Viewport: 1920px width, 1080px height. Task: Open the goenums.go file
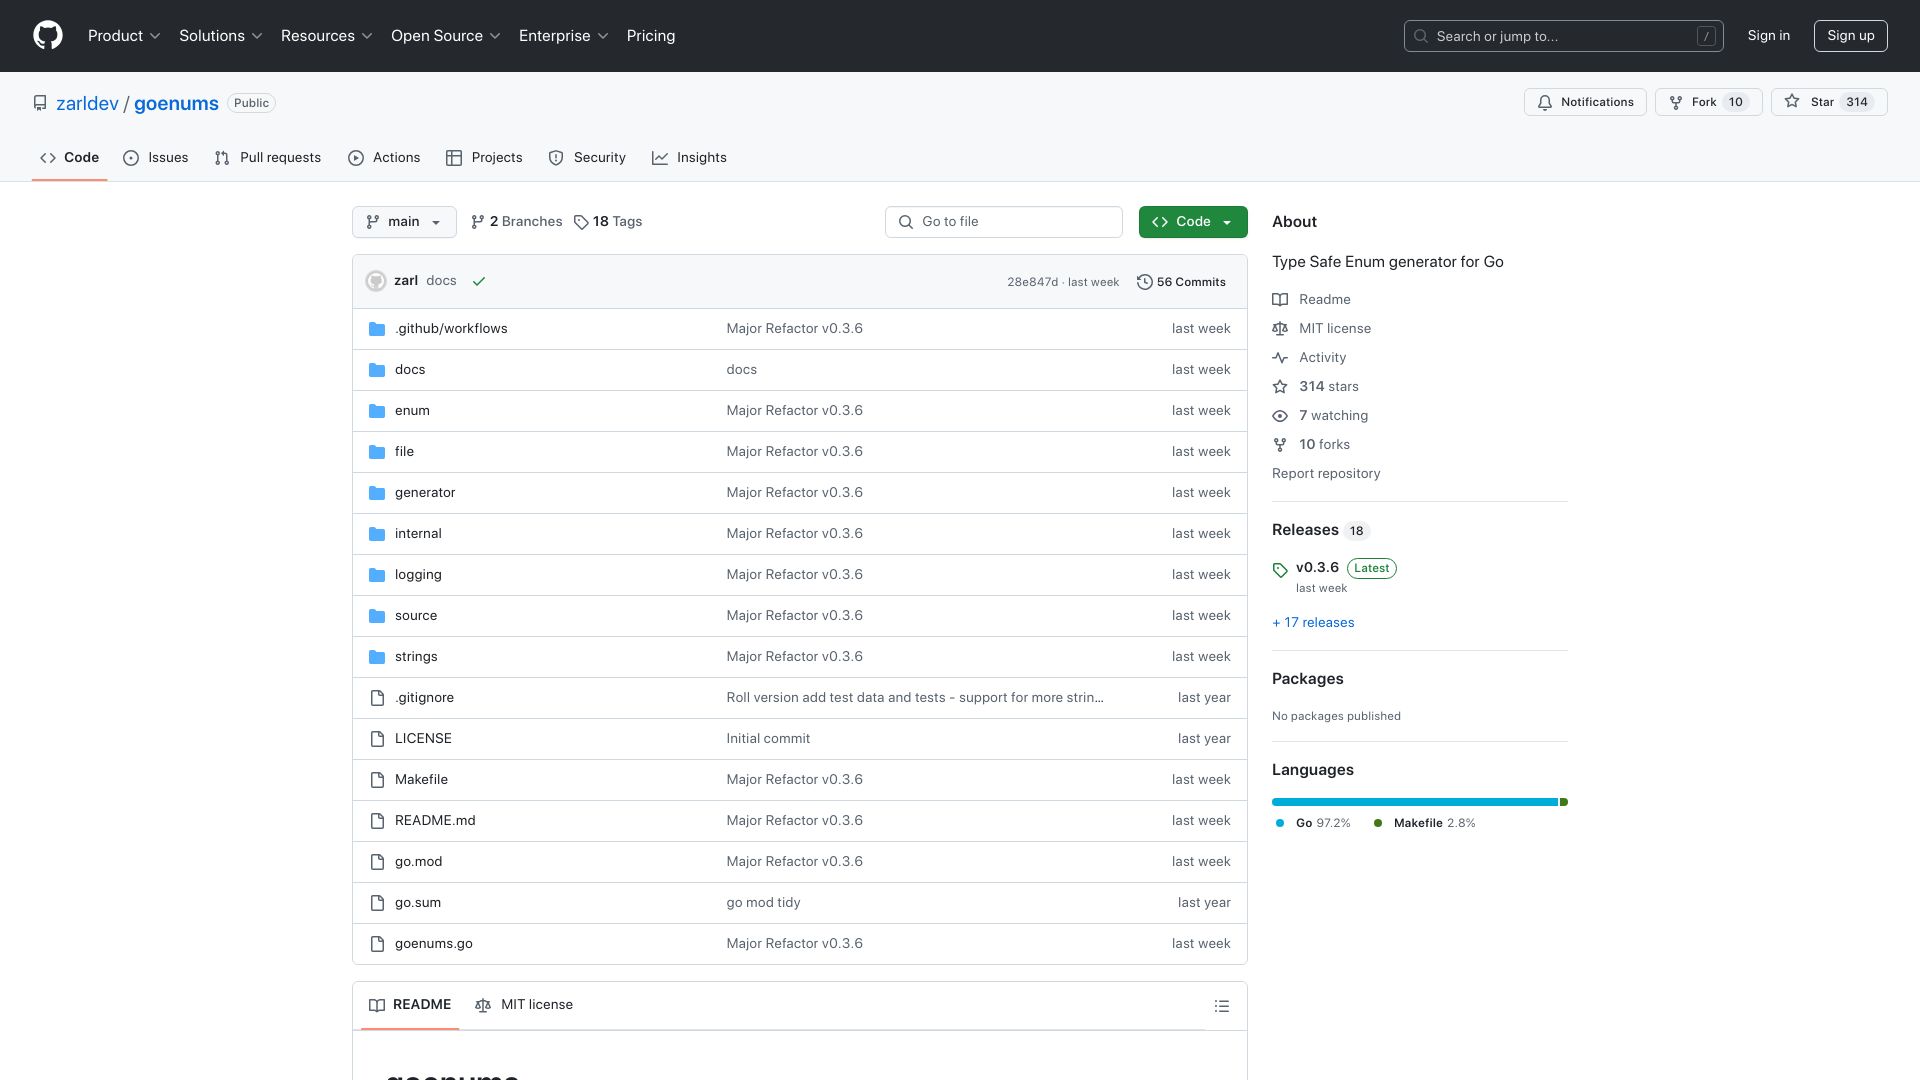(x=433, y=944)
